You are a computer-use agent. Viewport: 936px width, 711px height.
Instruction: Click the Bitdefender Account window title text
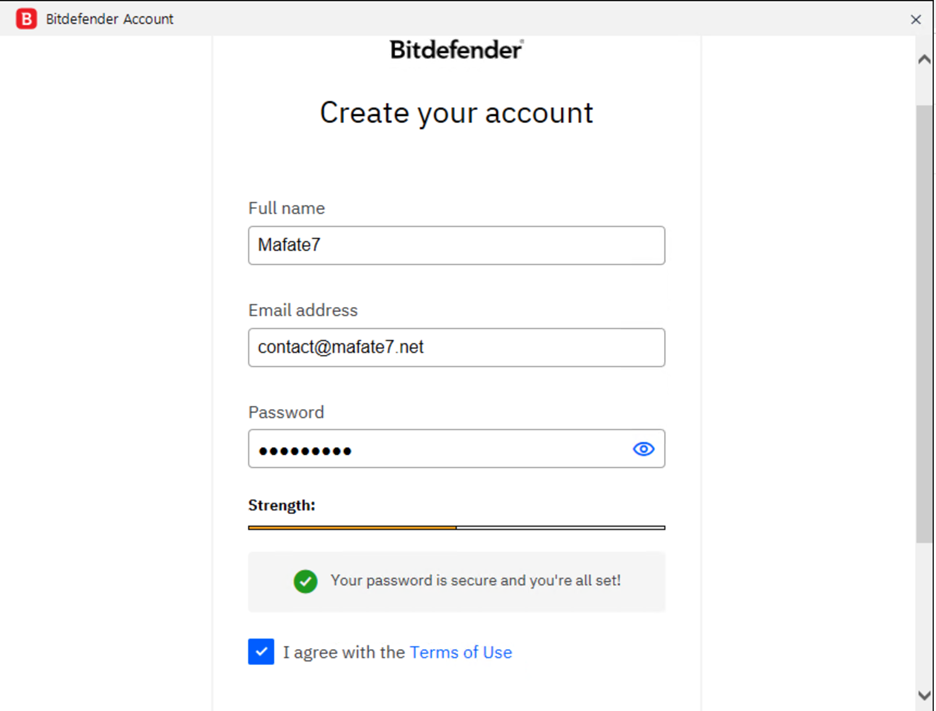click(110, 19)
